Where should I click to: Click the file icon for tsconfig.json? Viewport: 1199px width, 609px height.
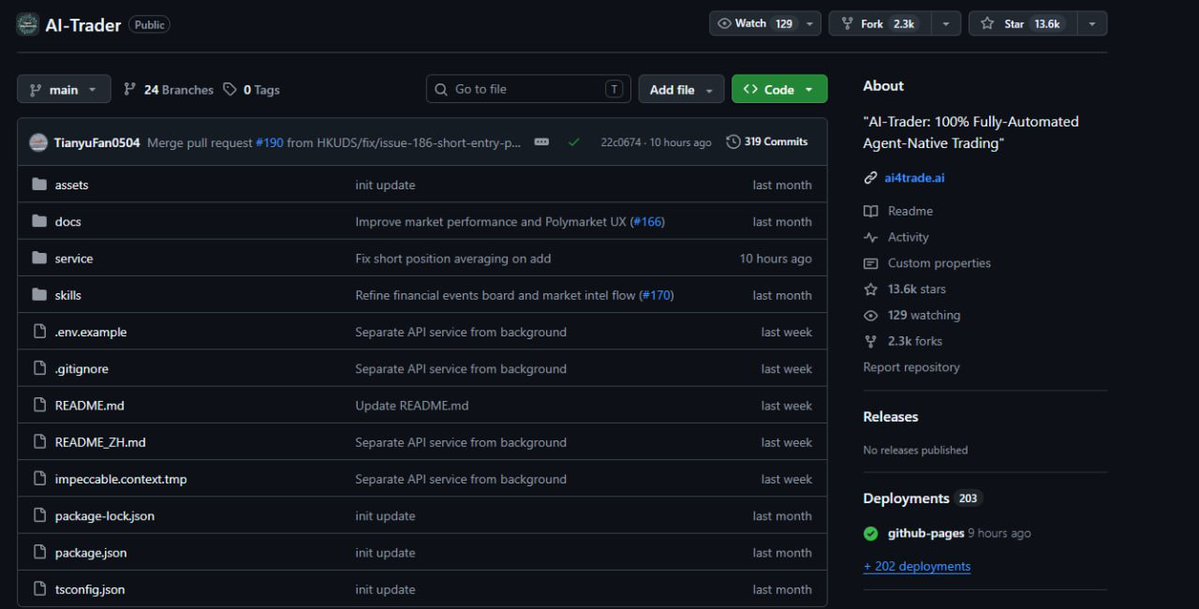pyautogui.click(x=40, y=589)
